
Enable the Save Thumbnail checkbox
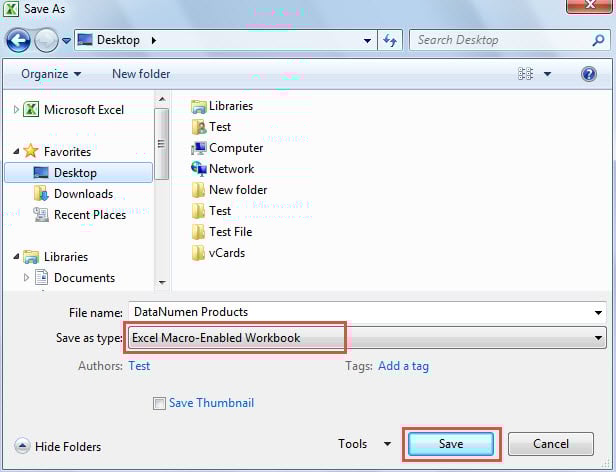[x=159, y=404]
